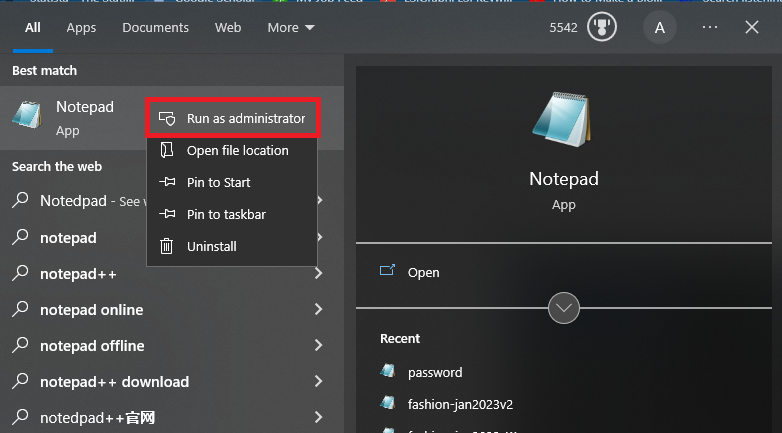Expand the notepad online suggestion arrow
This screenshot has height=433, width=782.
pos(318,309)
